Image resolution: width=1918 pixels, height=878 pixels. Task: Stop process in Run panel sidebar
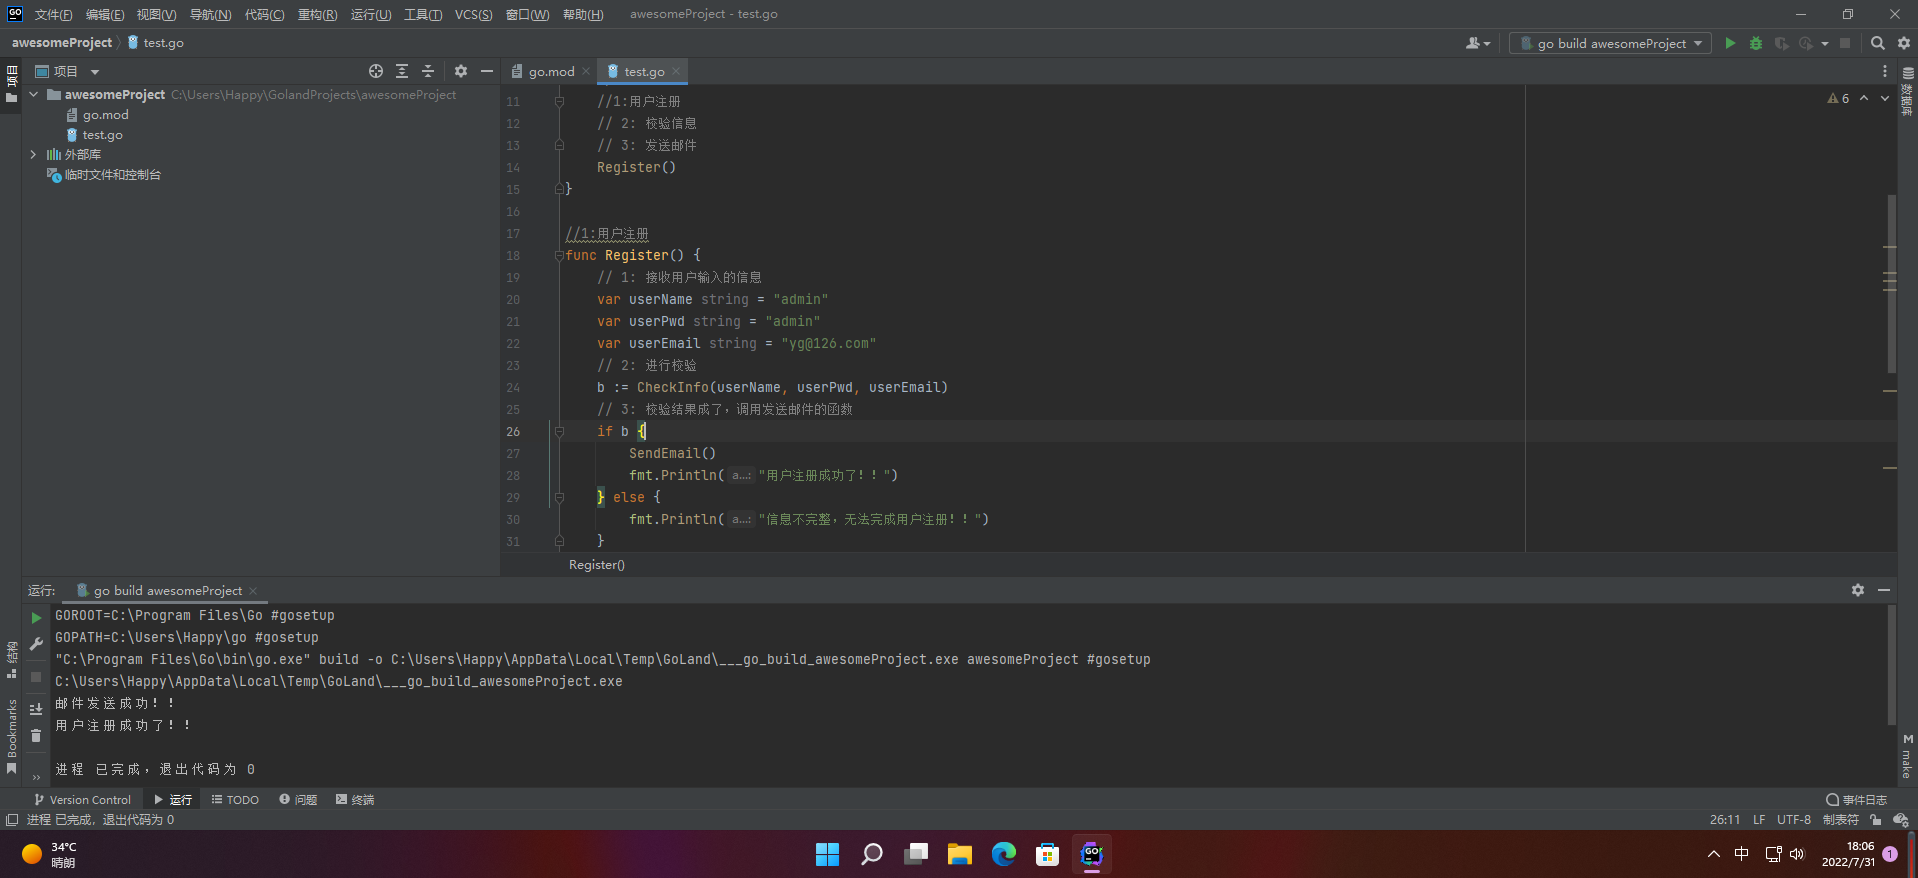click(x=36, y=677)
